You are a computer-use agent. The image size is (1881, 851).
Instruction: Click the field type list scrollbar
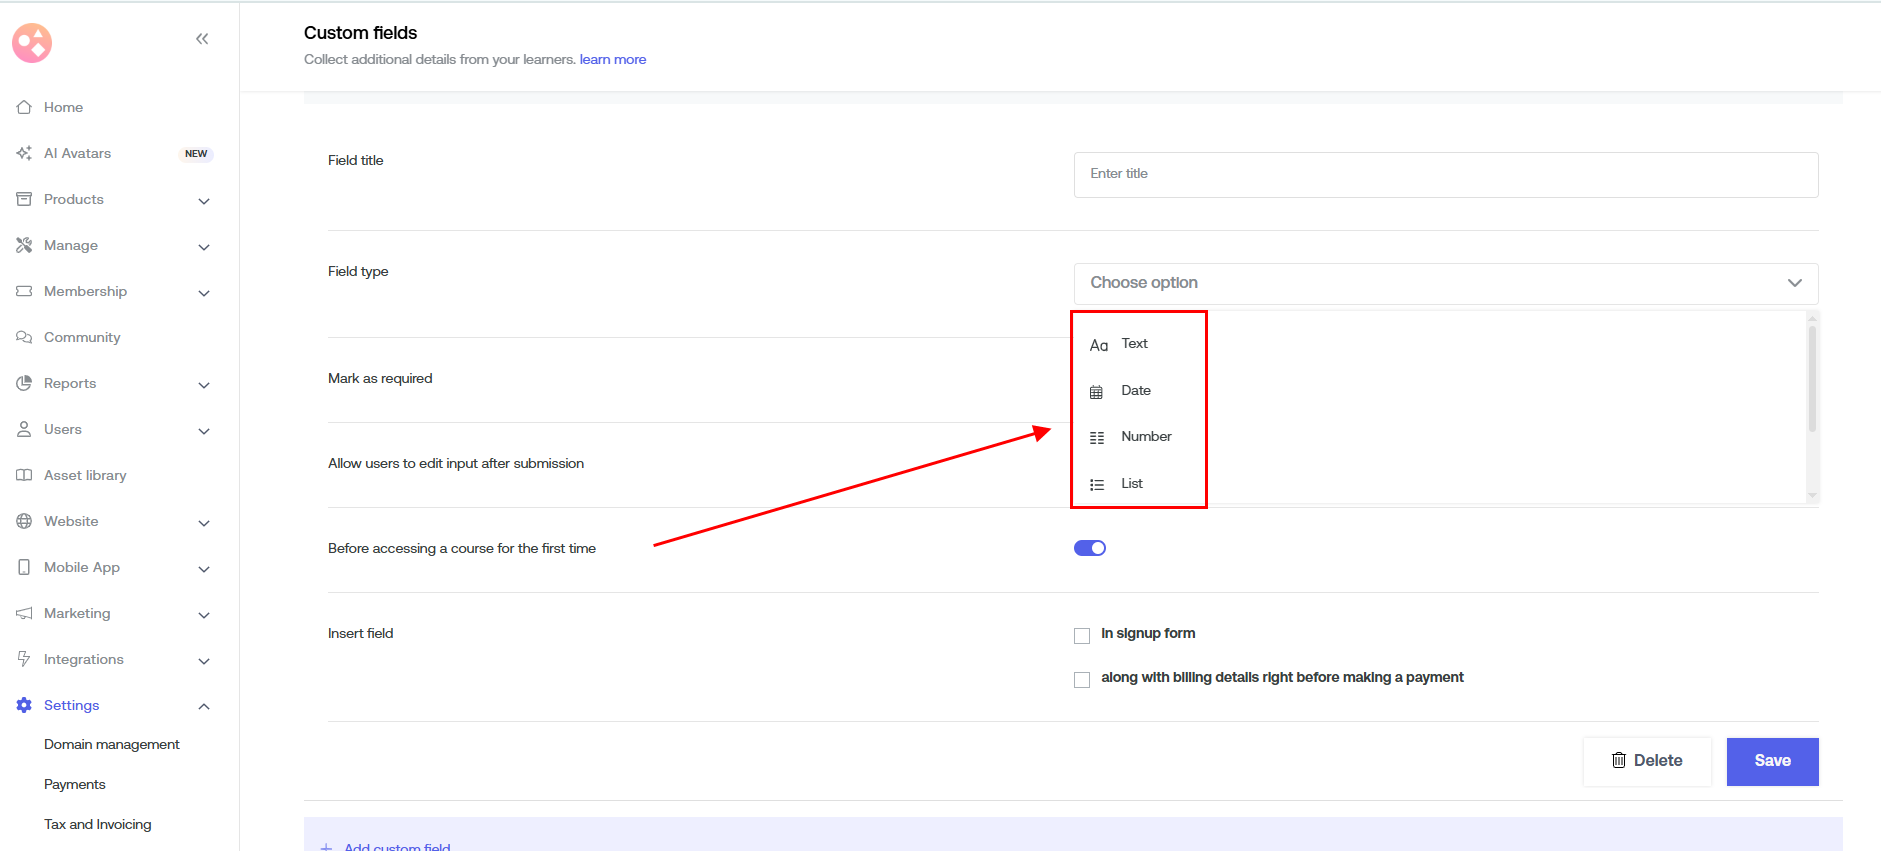coord(1812,380)
